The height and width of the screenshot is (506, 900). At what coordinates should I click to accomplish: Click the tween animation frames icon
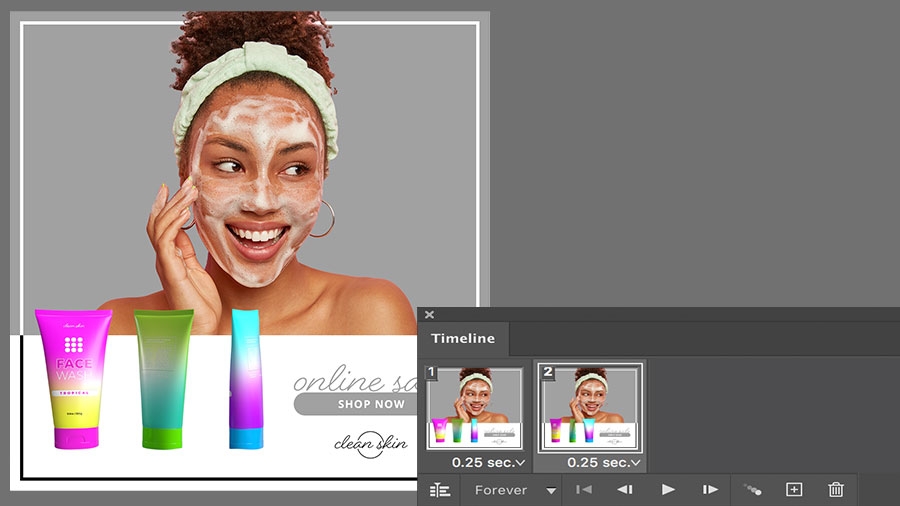(752, 489)
